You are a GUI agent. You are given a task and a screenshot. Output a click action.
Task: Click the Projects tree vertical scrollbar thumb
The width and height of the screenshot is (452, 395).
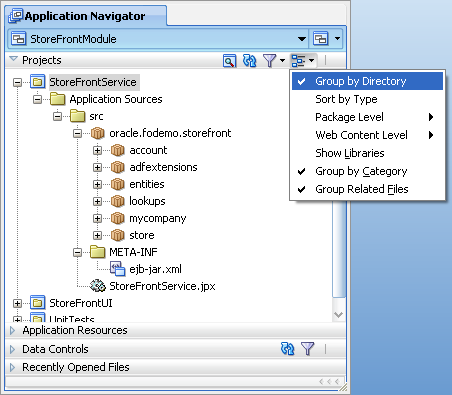tap(339, 249)
